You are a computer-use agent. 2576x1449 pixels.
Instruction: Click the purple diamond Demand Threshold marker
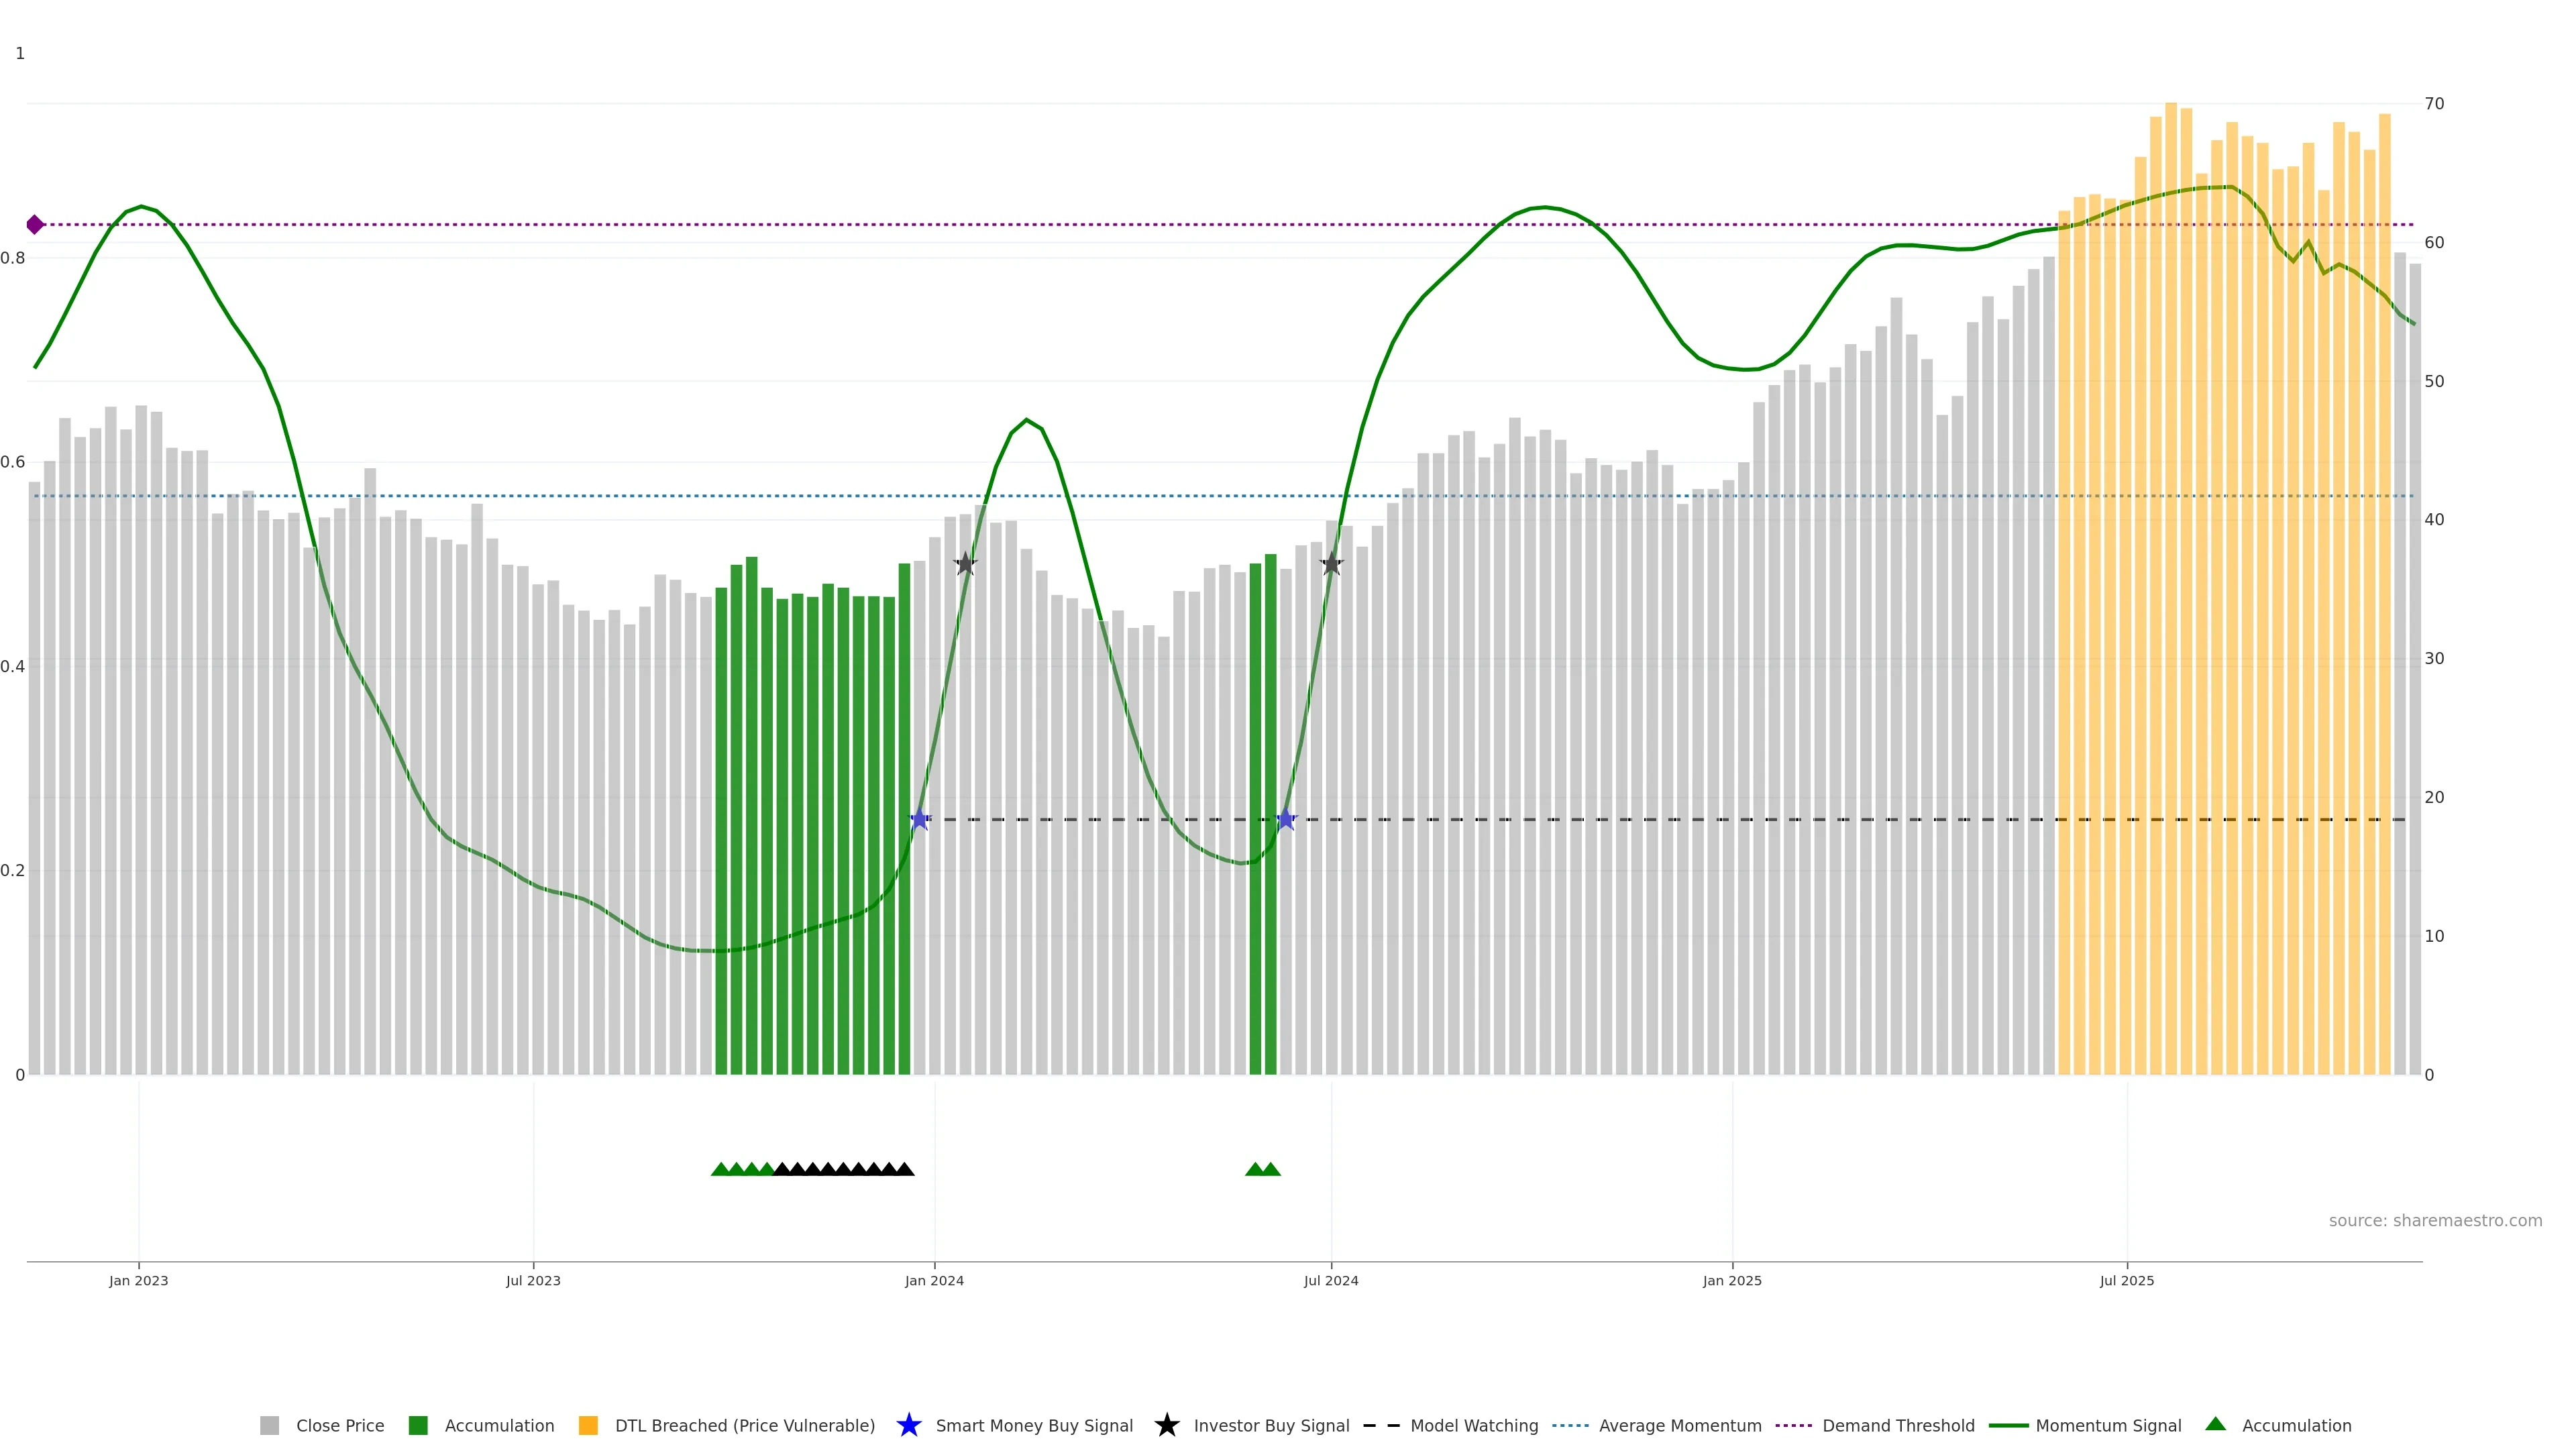tap(35, 225)
